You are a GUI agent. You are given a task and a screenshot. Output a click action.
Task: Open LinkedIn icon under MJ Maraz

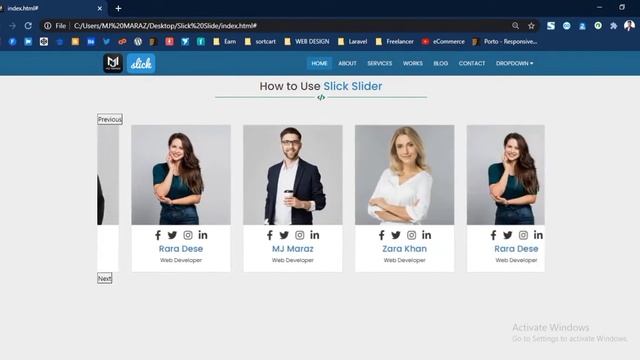click(315, 235)
